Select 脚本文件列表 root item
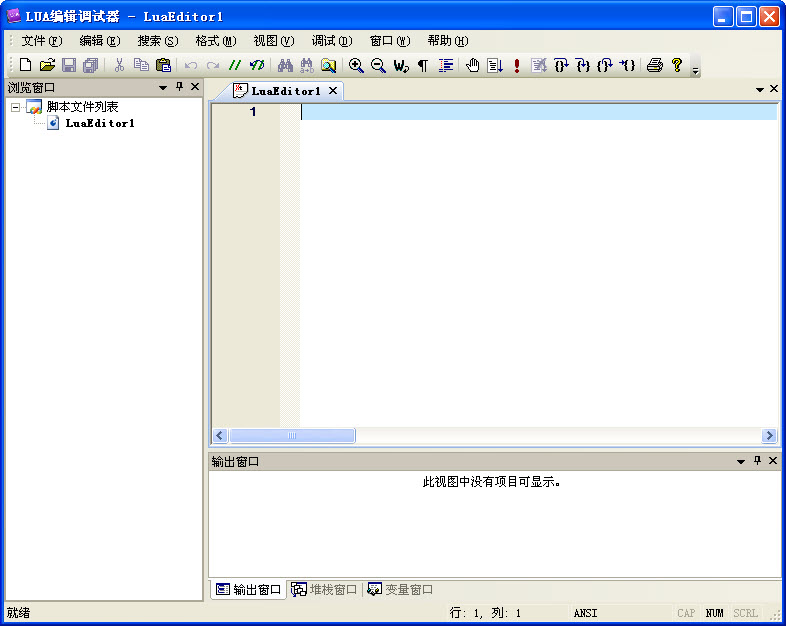This screenshot has width=786, height=626. click(82, 107)
